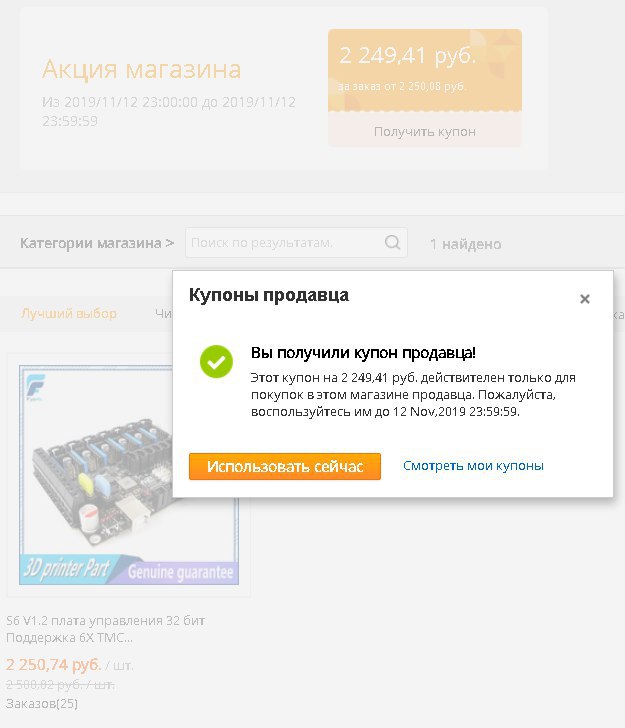The height and width of the screenshot is (728, 625).
Task: Select the Лучший выбор sorting tab
Action: pos(69,313)
